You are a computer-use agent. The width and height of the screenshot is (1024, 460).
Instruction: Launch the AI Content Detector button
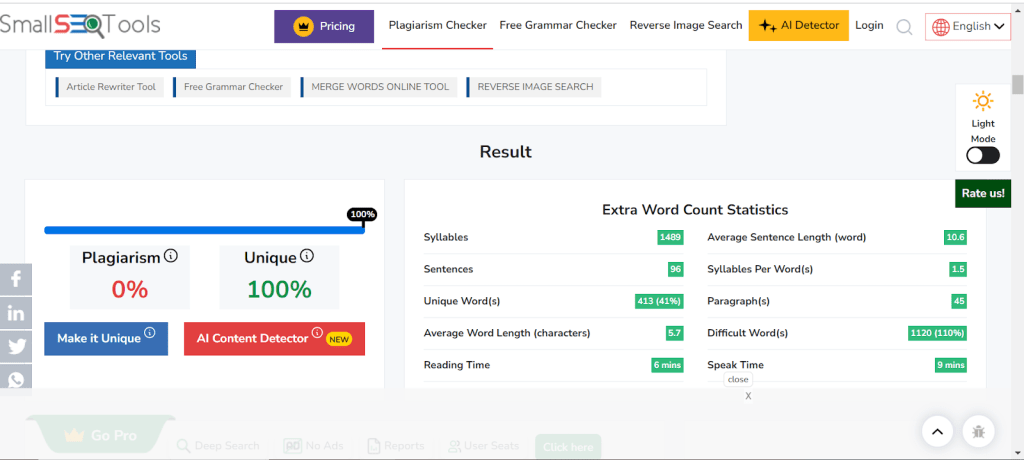(273, 338)
